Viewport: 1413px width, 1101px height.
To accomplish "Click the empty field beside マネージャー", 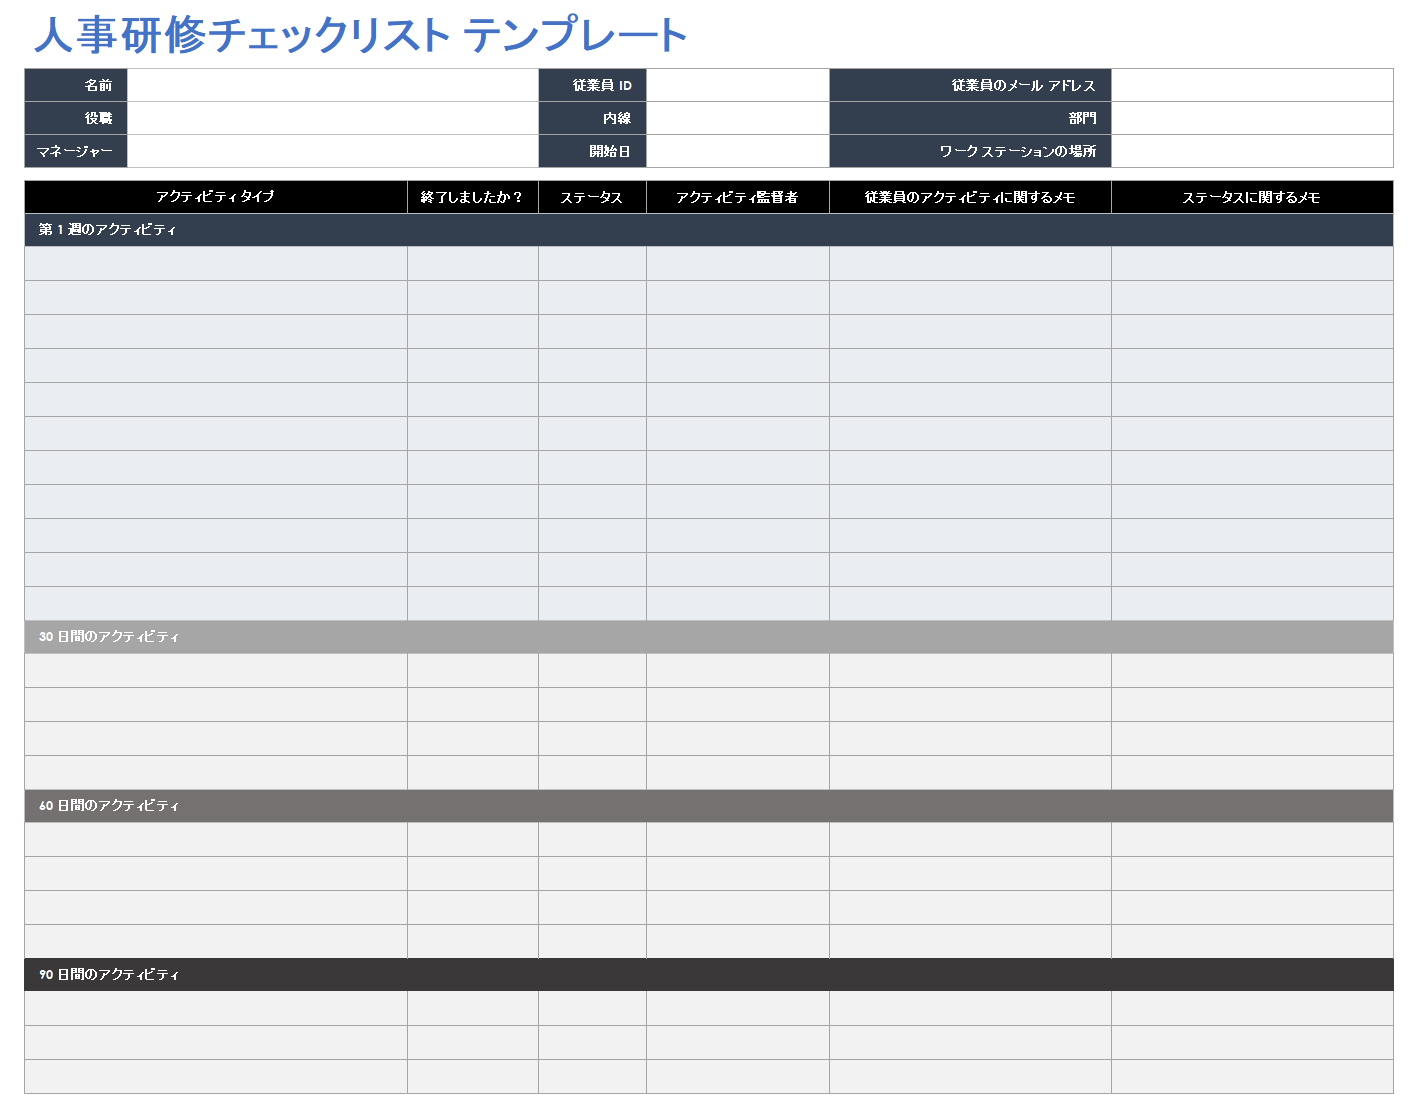I will click(333, 151).
